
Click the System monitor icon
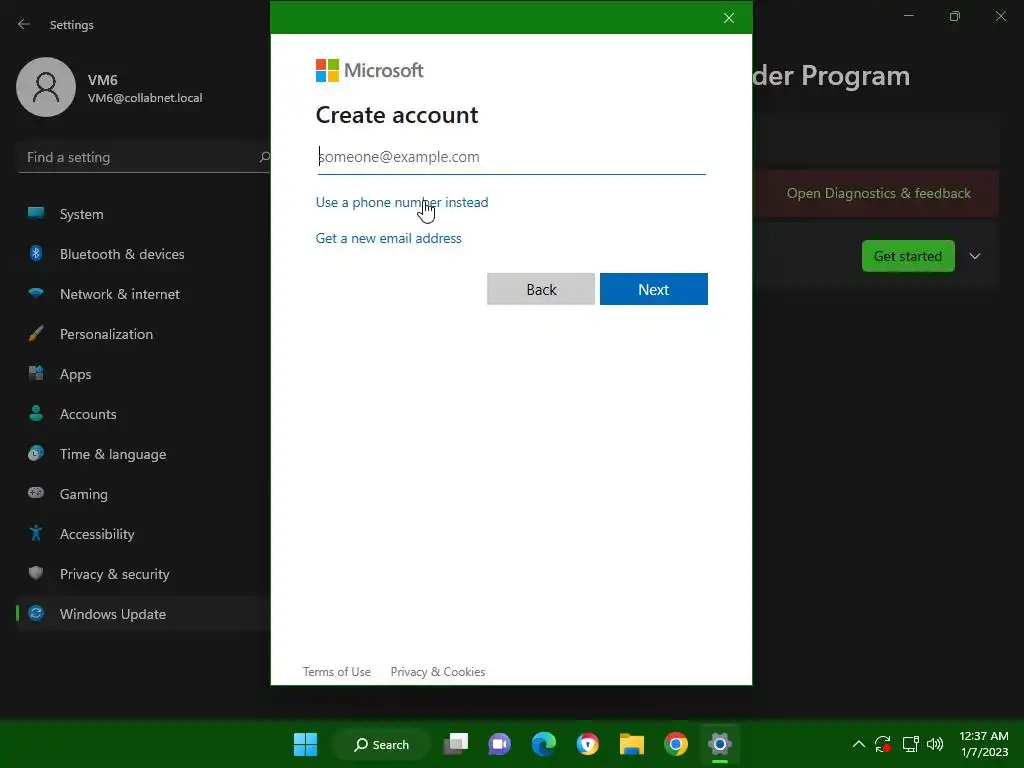pyautogui.click(x=36, y=213)
